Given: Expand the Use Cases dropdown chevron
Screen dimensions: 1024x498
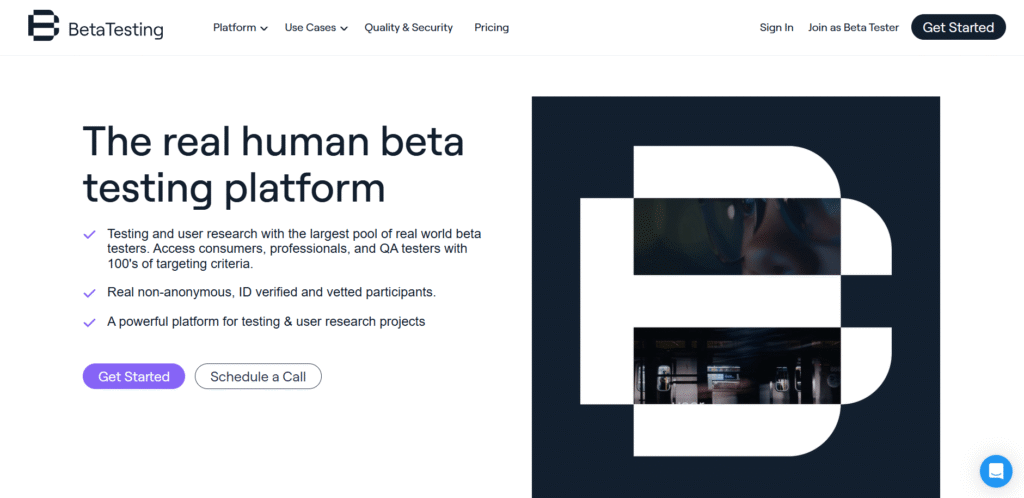Looking at the screenshot, I should coord(344,29).
